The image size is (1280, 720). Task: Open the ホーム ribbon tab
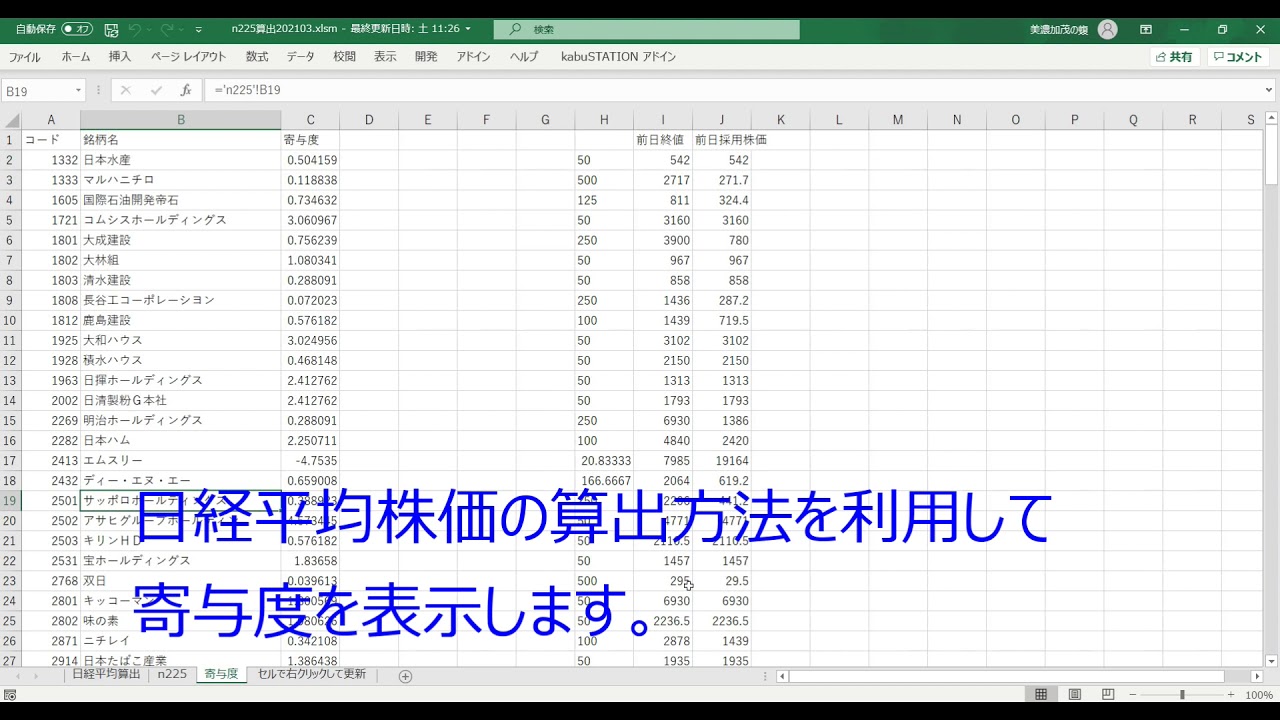click(76, 57)
